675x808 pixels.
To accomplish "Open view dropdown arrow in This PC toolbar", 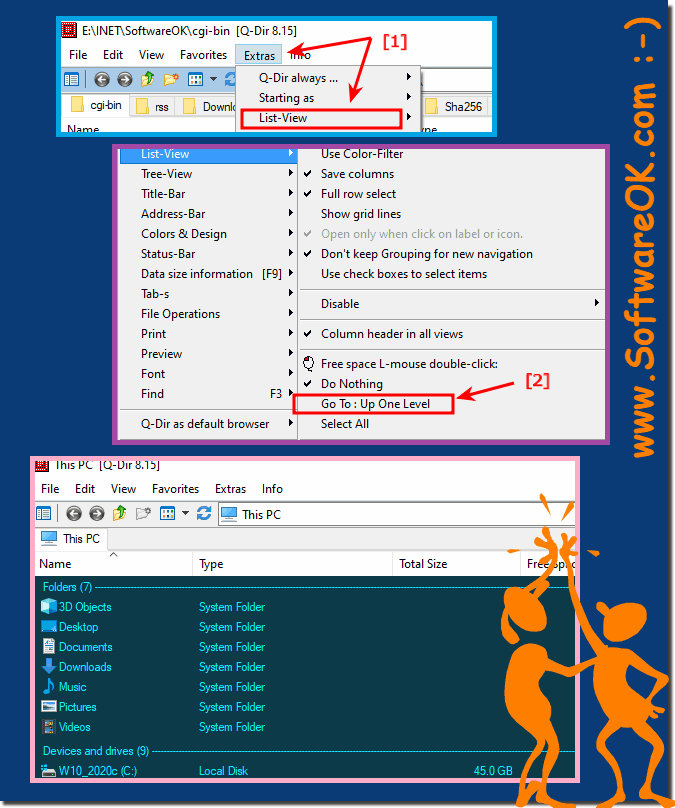I will point(185,513).
